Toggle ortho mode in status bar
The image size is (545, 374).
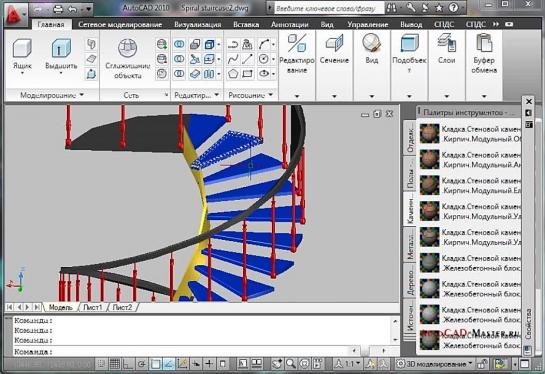point(128,364)
